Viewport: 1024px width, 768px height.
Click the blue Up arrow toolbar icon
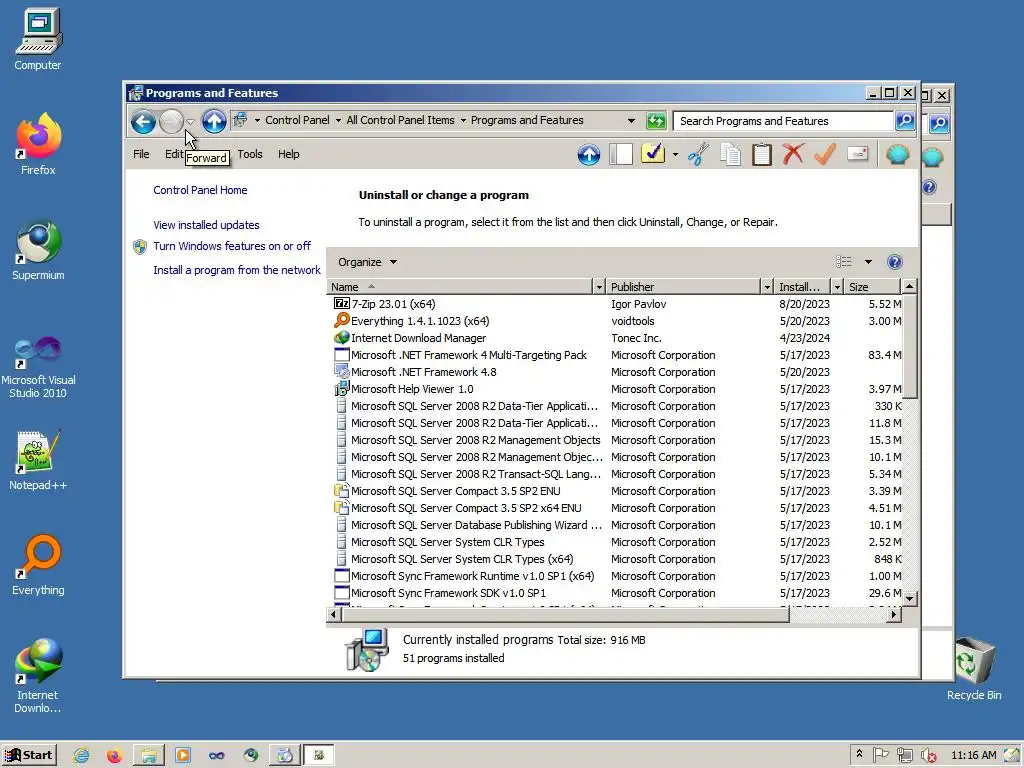tap(588, 155)
